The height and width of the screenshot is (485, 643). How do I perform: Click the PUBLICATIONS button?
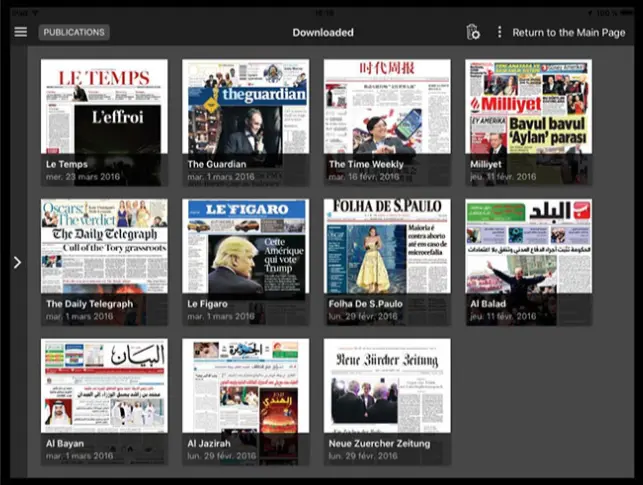74,32
